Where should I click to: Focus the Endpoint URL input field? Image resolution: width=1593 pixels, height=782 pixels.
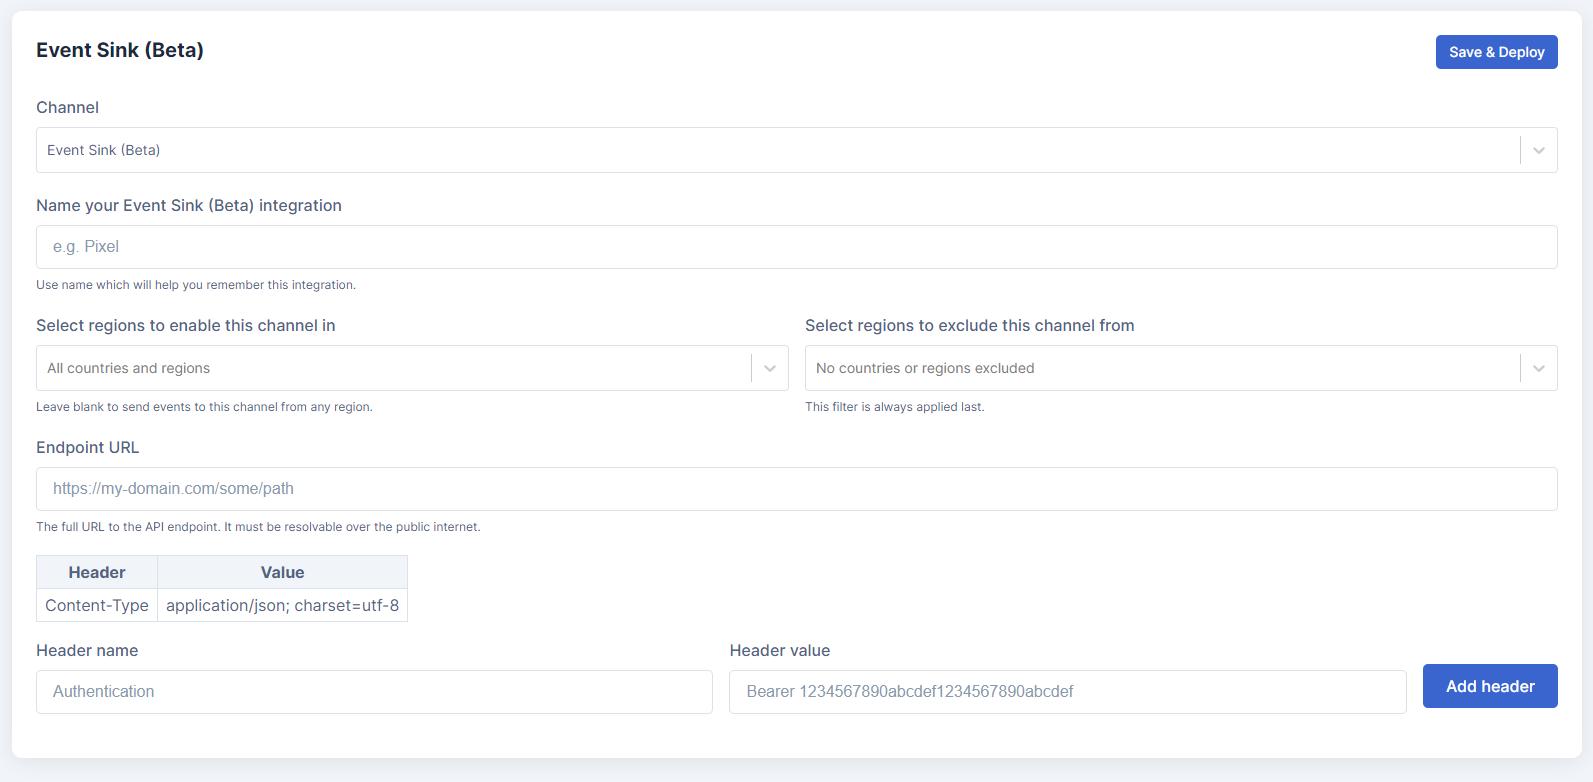tap(796, 489)
